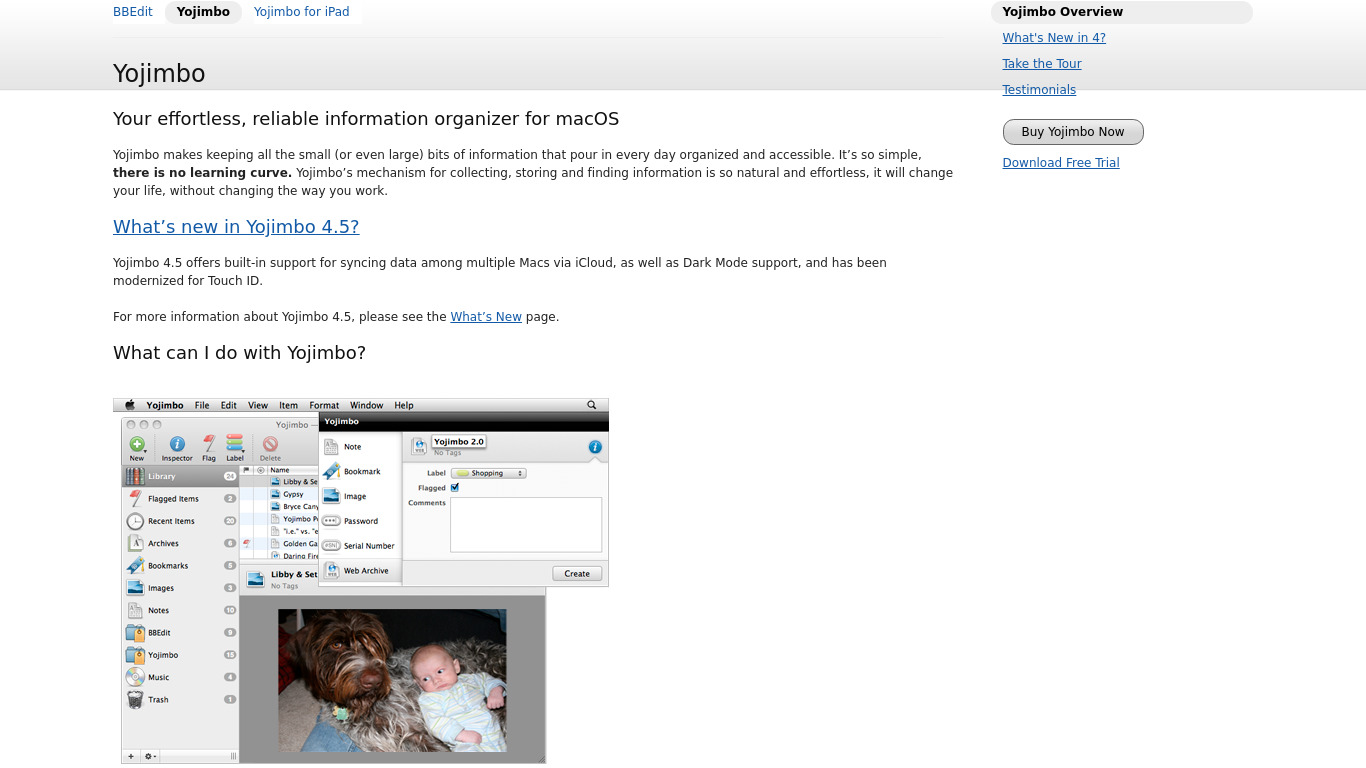Select the Archives sidebar icon
The height and width of the screenshot is (768, 1366).
coord(135,543)
